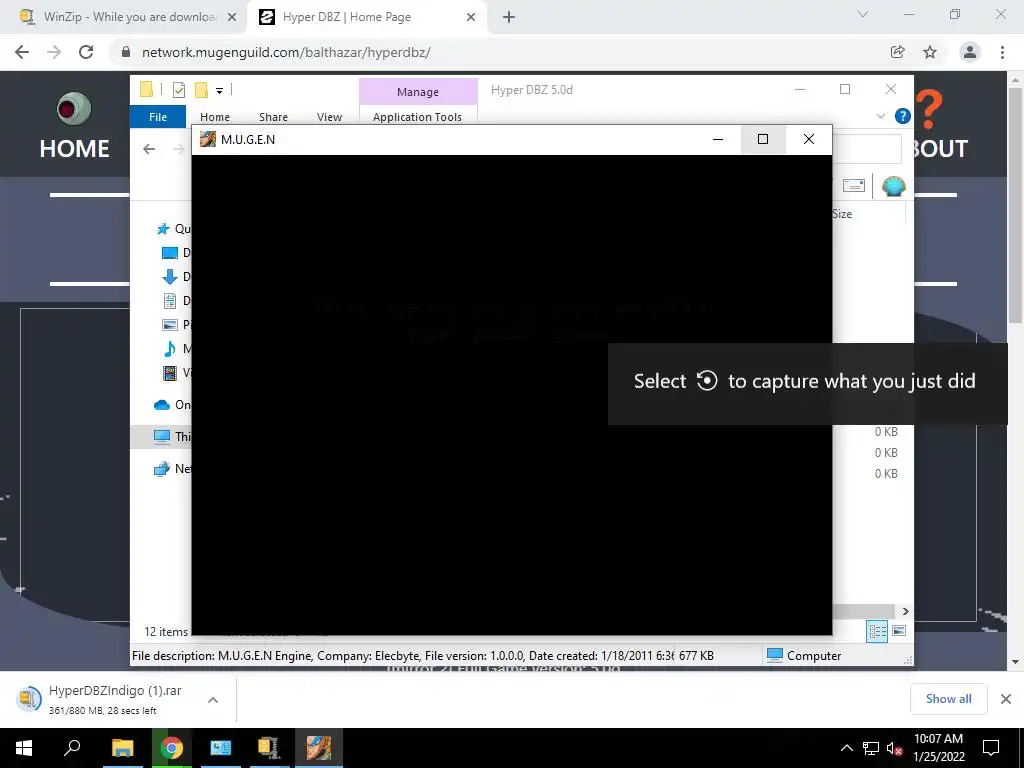This screenshot has width=1024, height=768.
Task: Select Network in navigation pane
Action: [x=172, y=468]
